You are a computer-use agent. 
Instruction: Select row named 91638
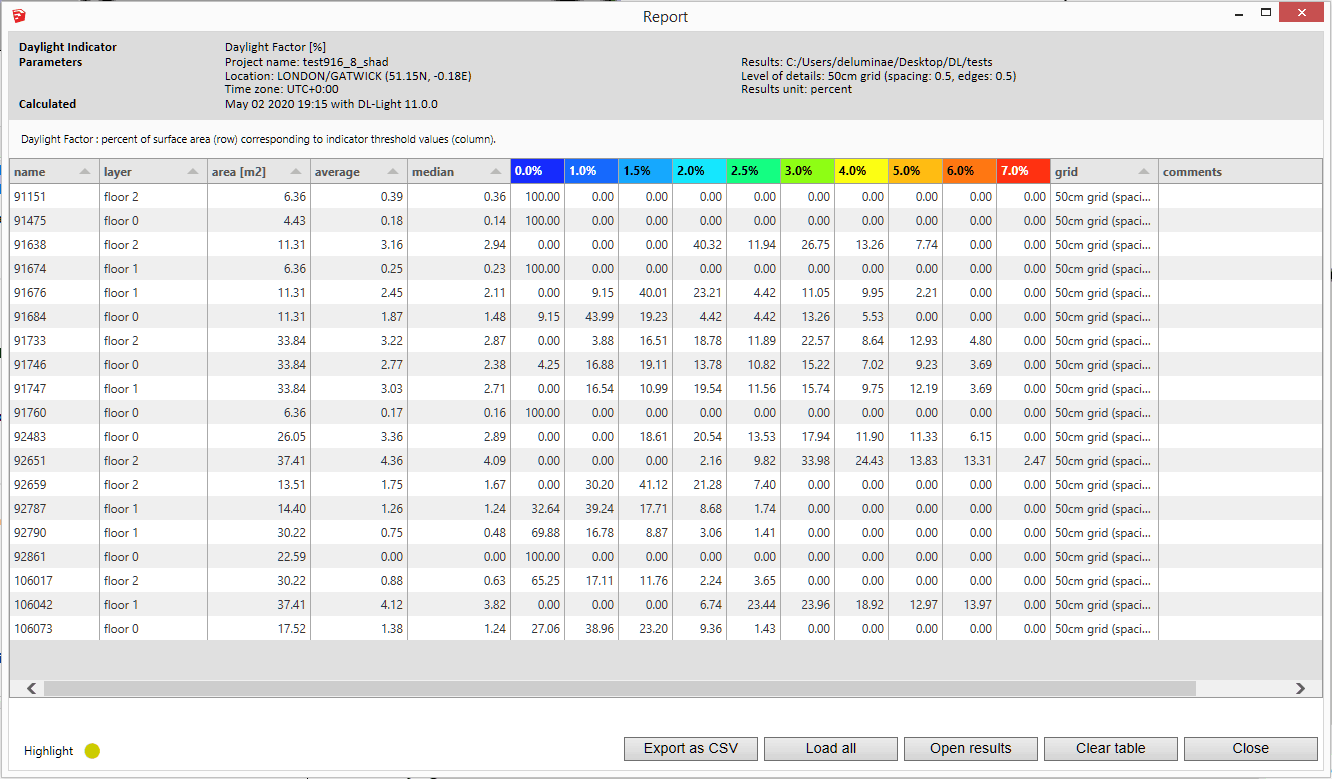pos(666,245)
